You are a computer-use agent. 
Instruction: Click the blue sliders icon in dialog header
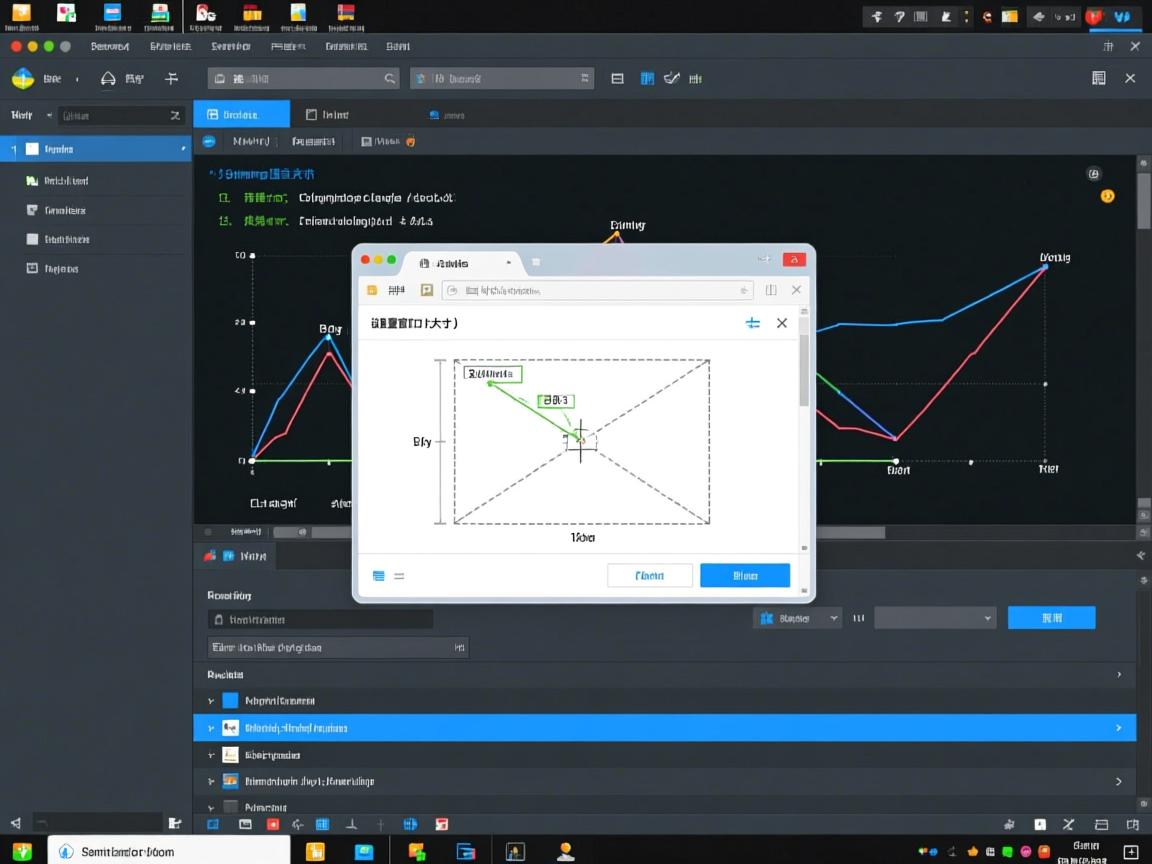pos(753,323)
